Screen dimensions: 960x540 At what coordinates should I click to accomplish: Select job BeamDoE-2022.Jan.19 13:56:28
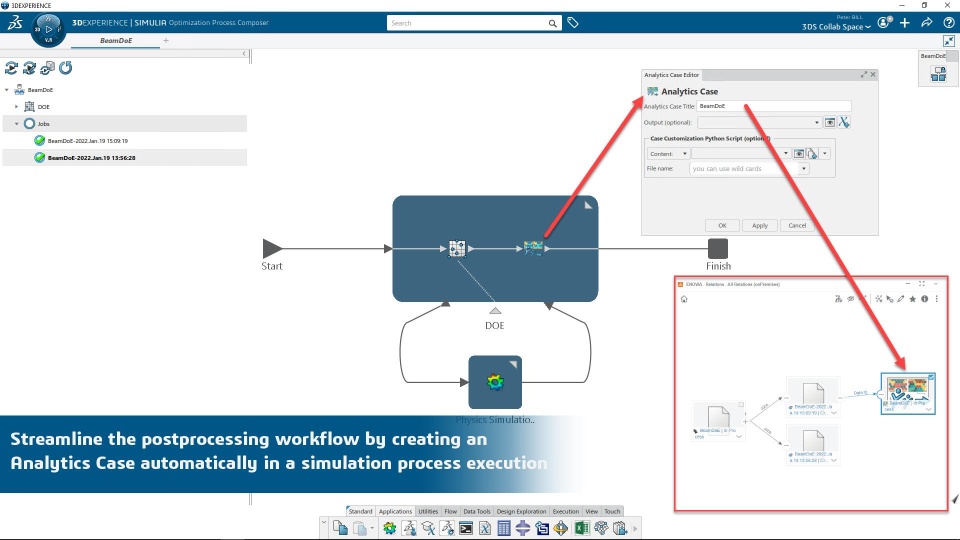click(91, 158)
